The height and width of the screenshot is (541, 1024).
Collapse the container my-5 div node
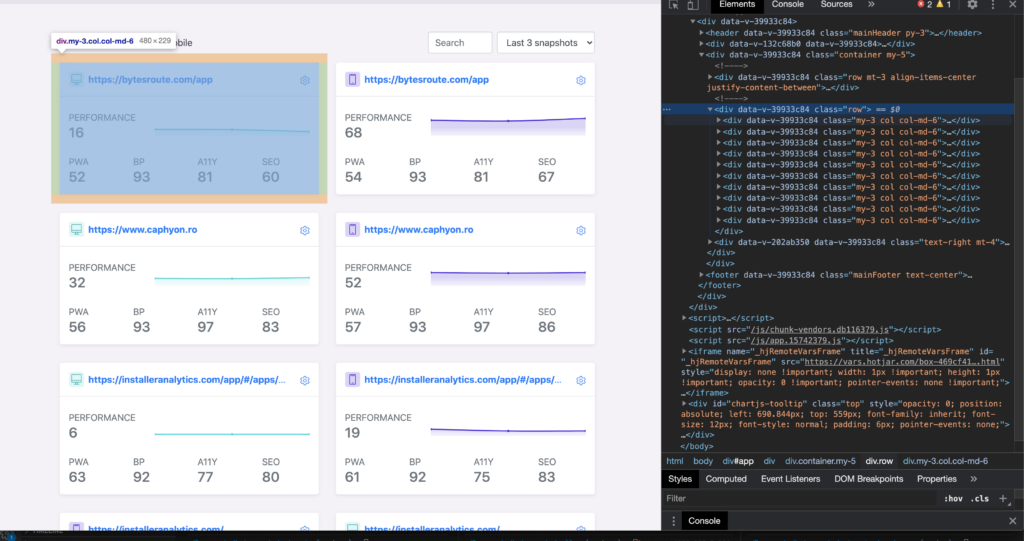click(x=701, y=55)
